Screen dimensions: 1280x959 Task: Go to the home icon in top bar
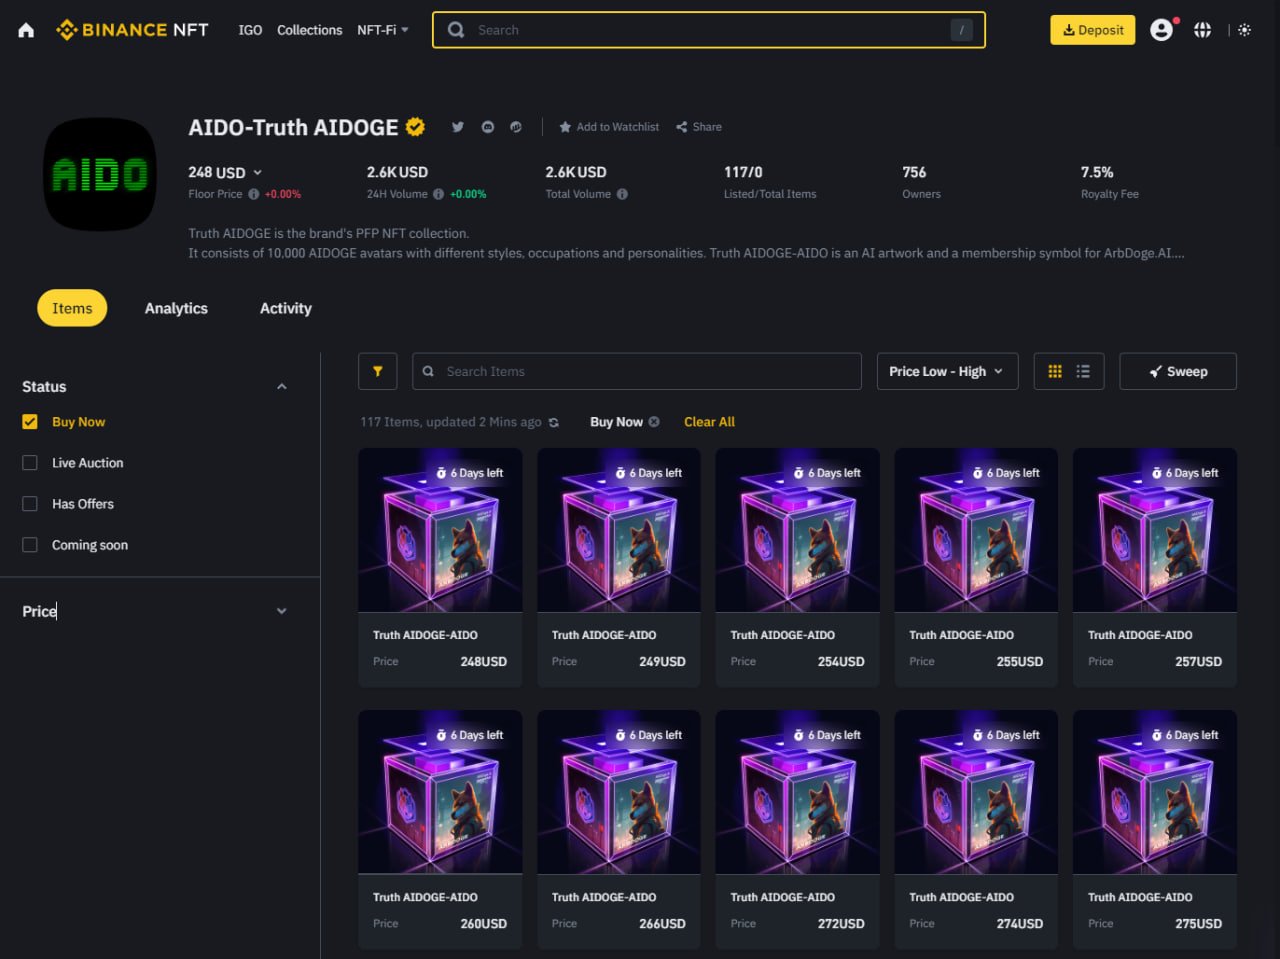coord(26,30)
